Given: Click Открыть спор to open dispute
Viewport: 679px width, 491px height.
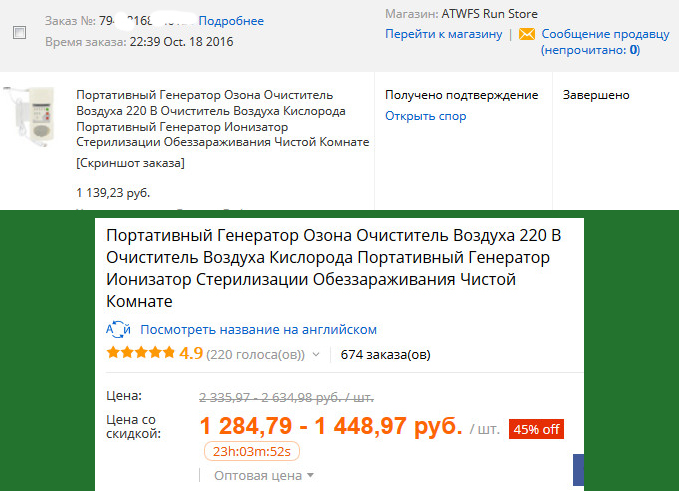Looking at the screenshot, I should [426, 116].
